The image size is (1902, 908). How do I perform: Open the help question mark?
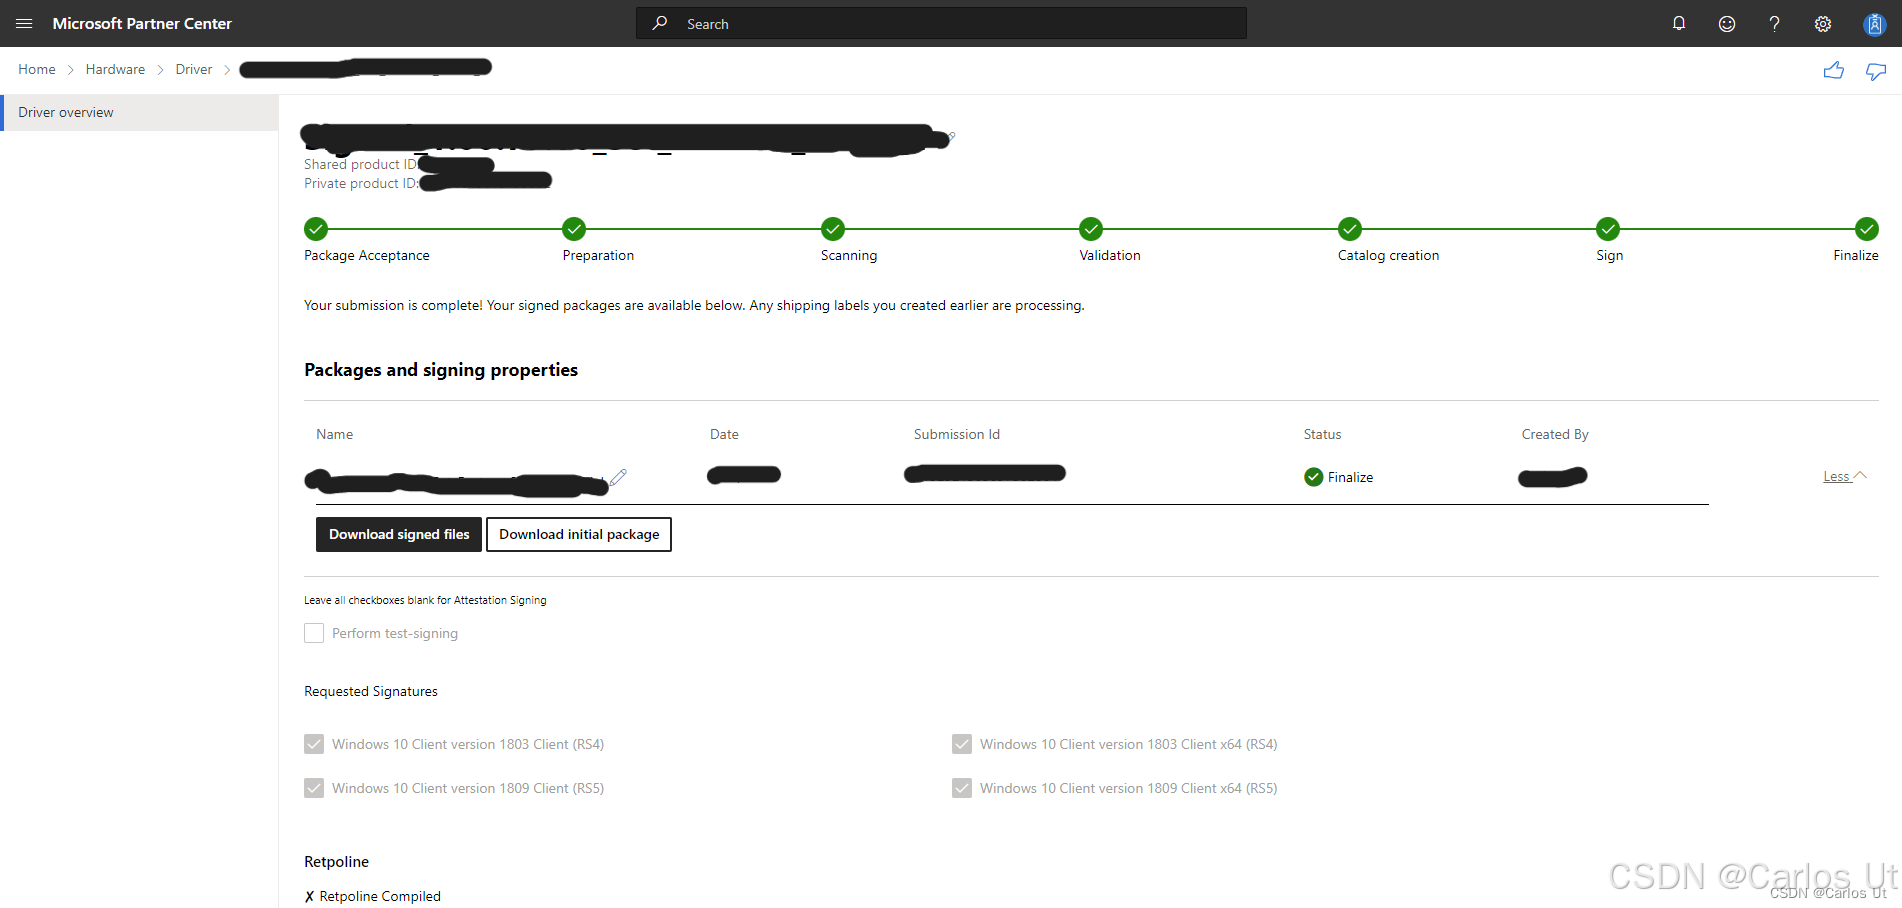click(1775, 23)
